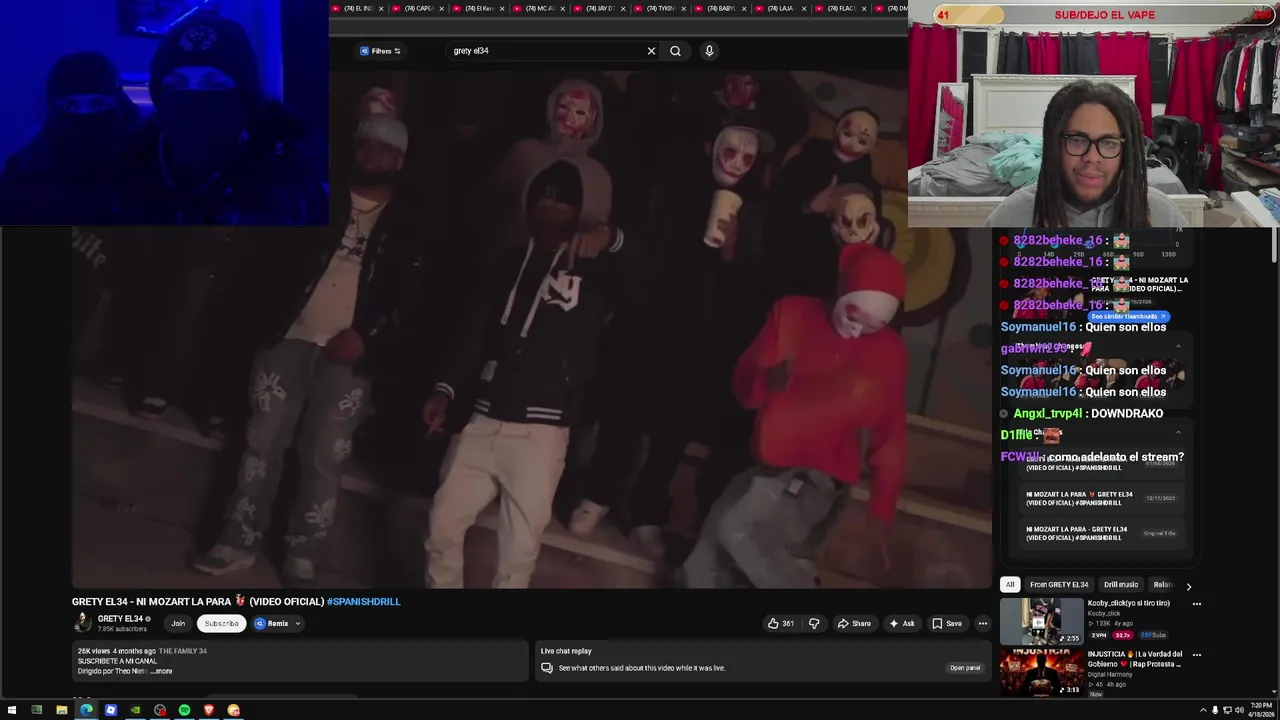Viewport: 1280px width, 720px height.
Task: Open the Ask assistant button
Action: click(902, 623)
